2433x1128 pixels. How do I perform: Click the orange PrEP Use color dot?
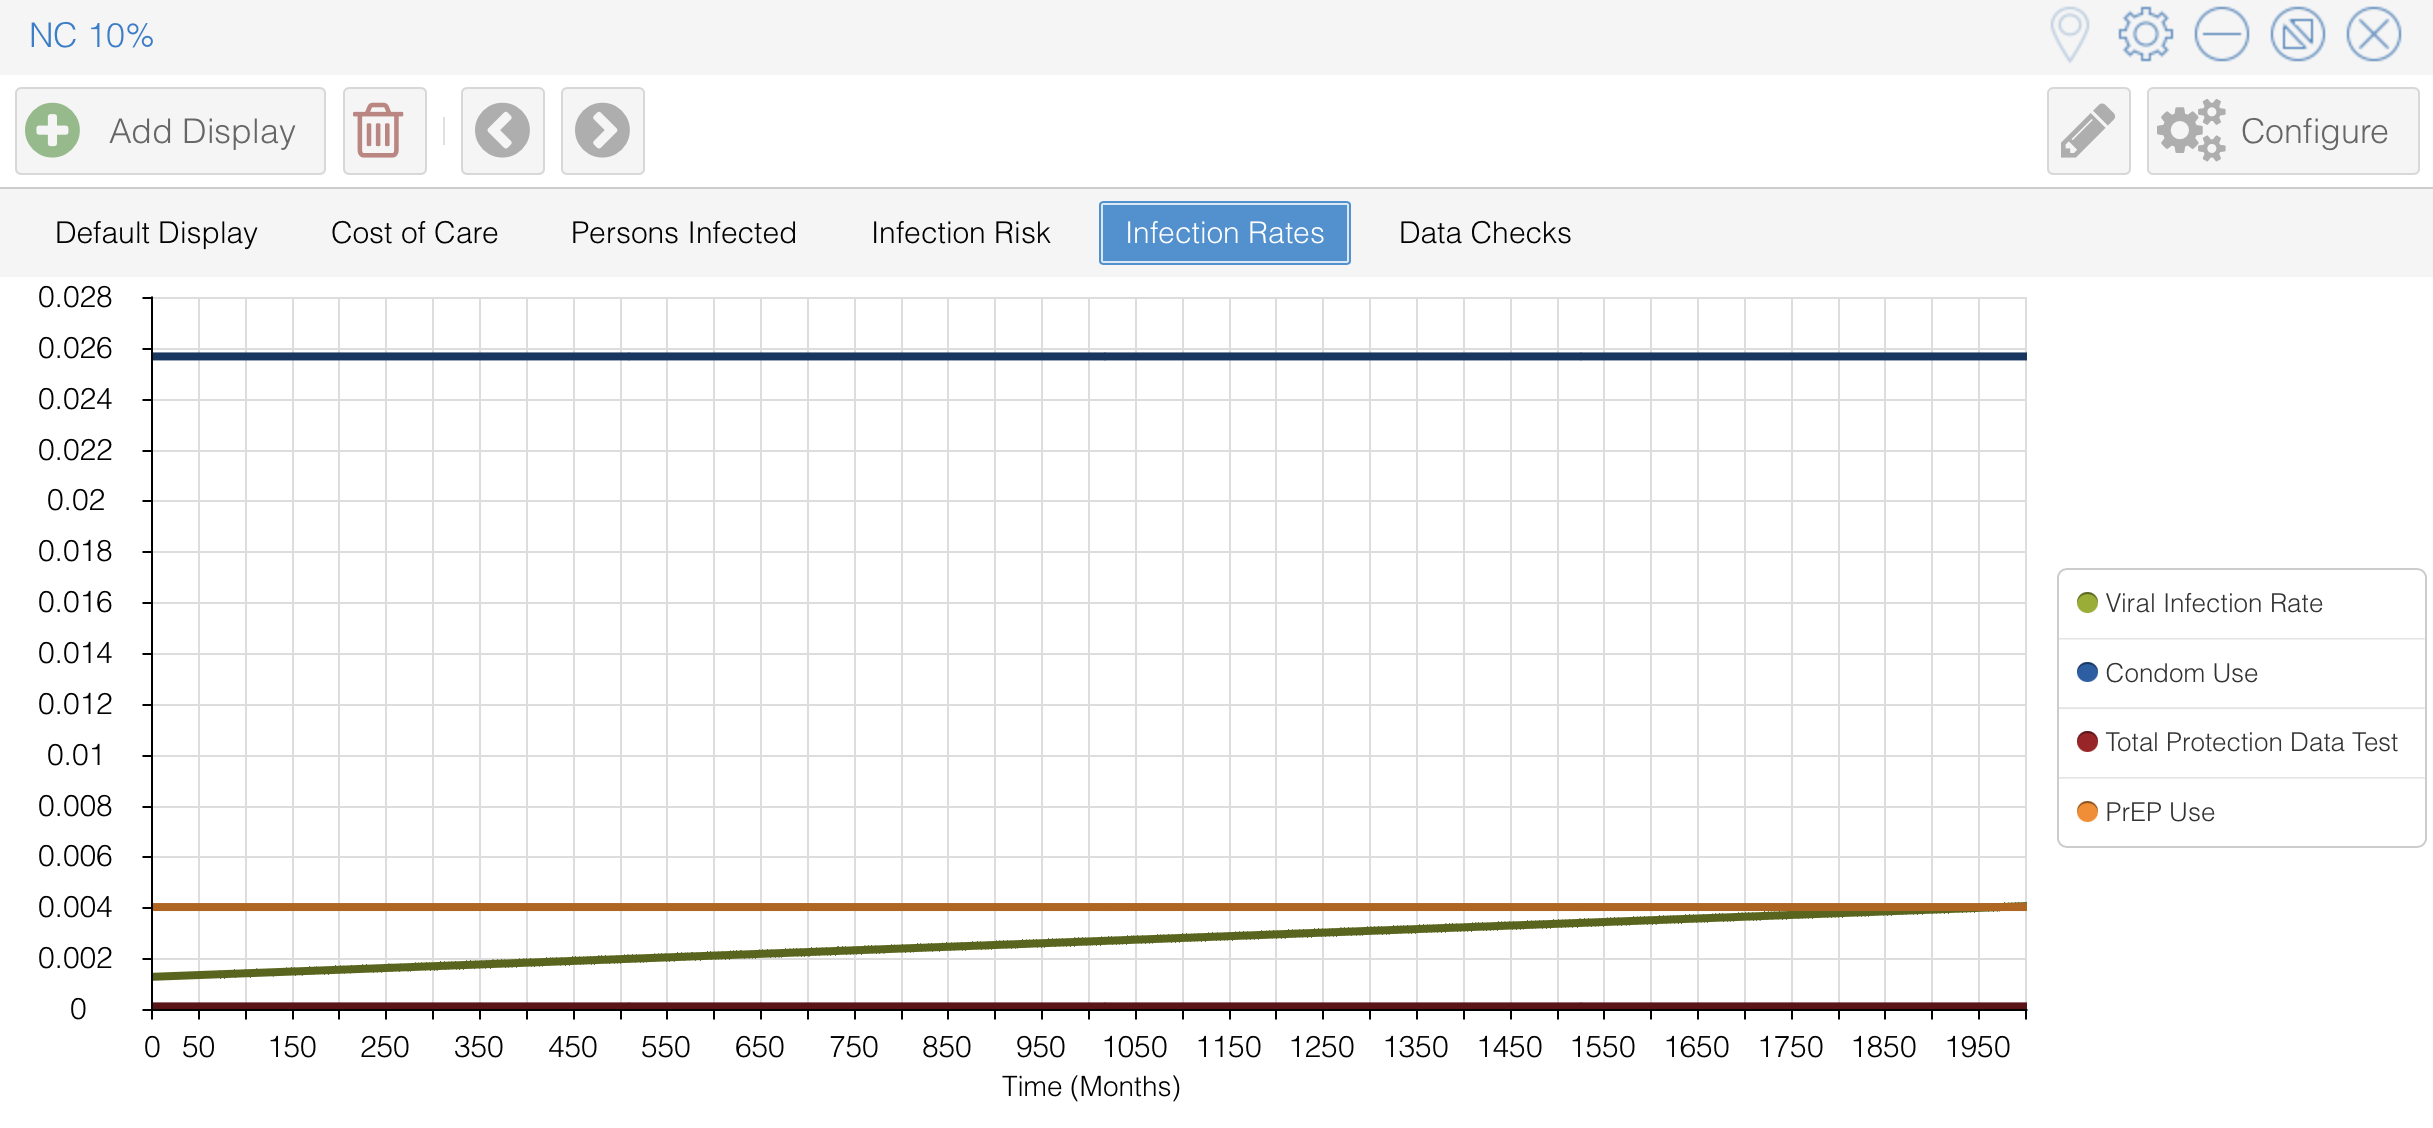pos(2086,811)
